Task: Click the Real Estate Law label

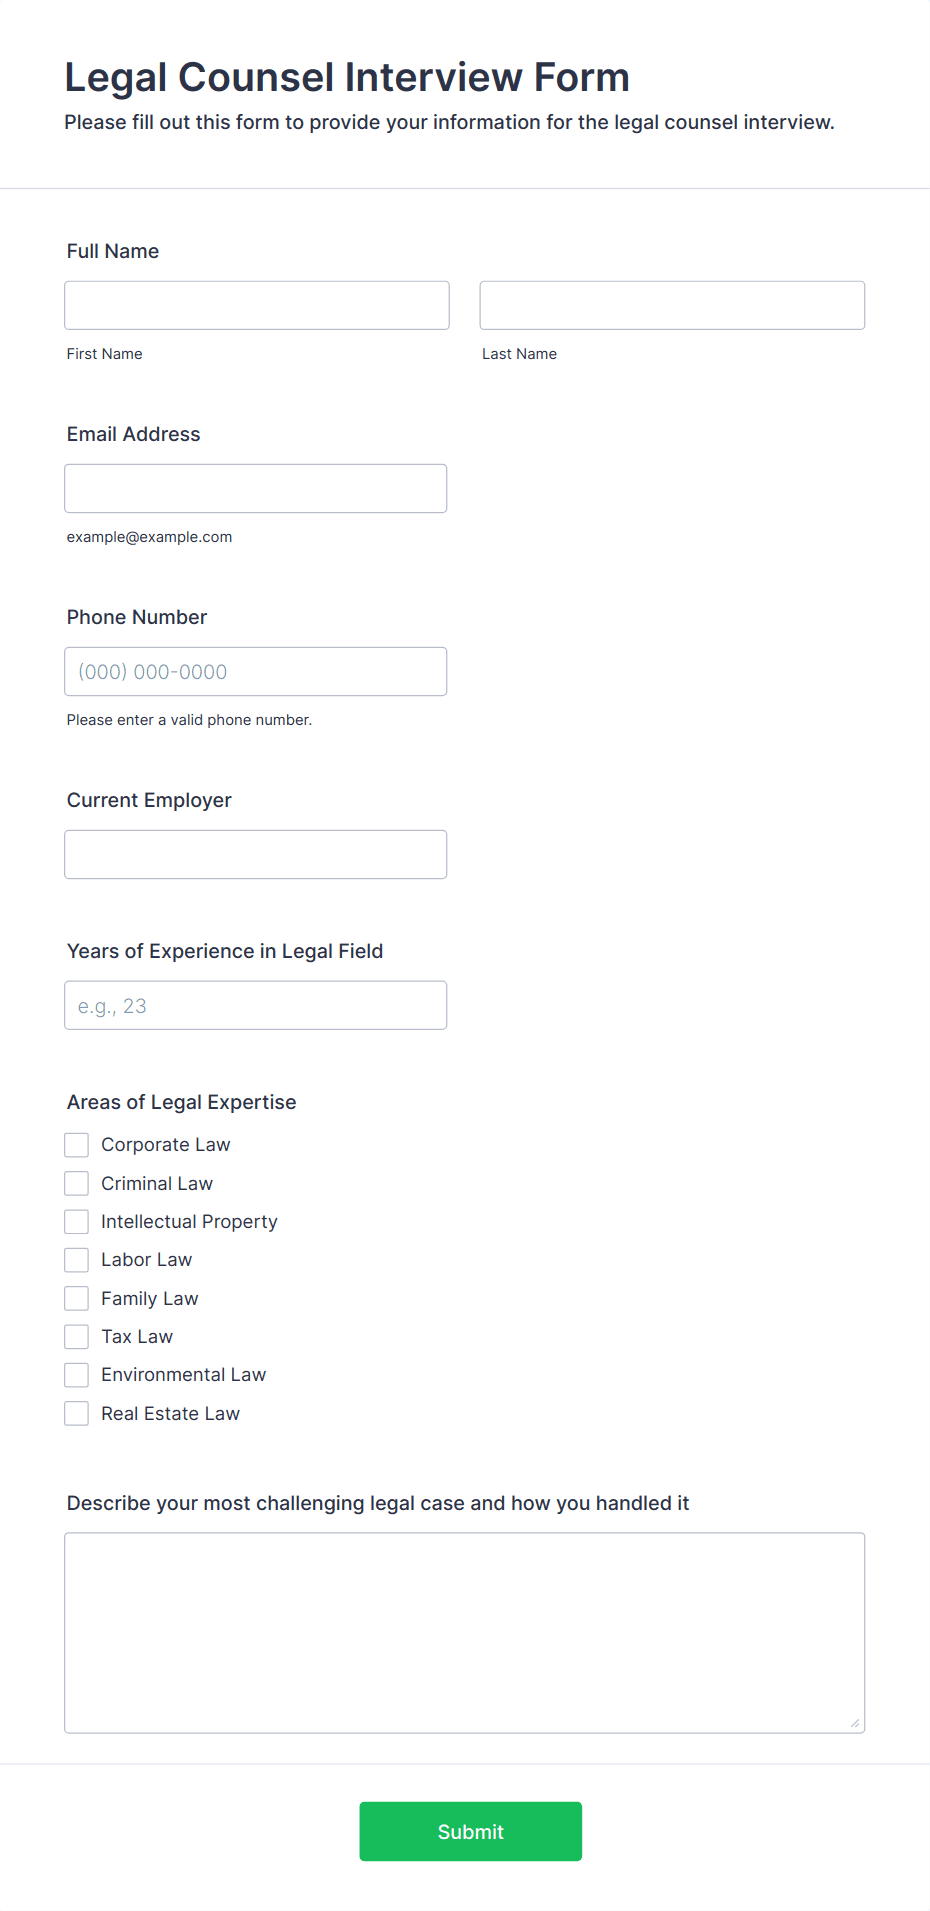Action: tap(171, 1413)
